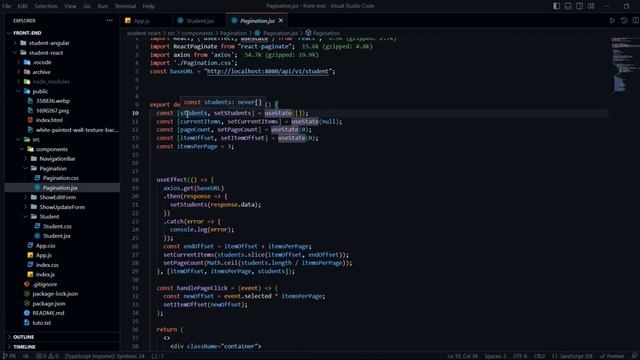Collapse the FRONT-END root folder
Viewport: 640px width, 360px height.
[x=27, y=33]
